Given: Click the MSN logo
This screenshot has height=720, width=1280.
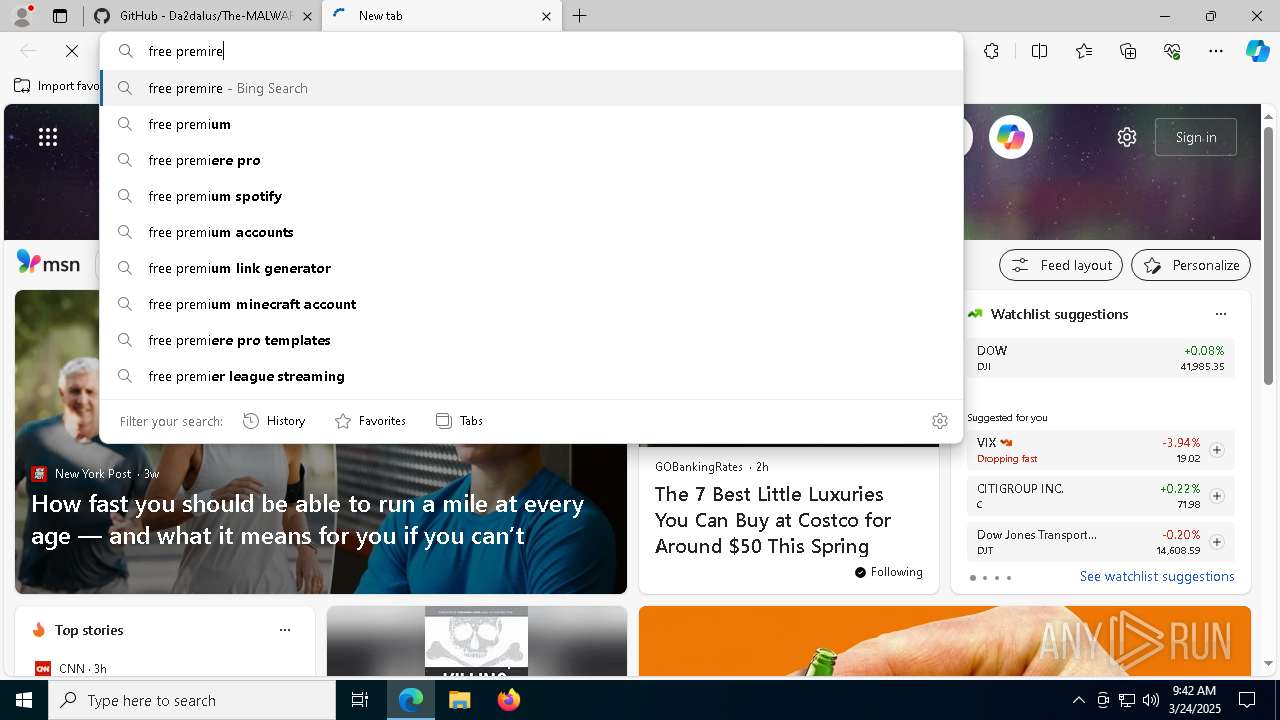Looking at the screenshot, I should click(48, 263).
